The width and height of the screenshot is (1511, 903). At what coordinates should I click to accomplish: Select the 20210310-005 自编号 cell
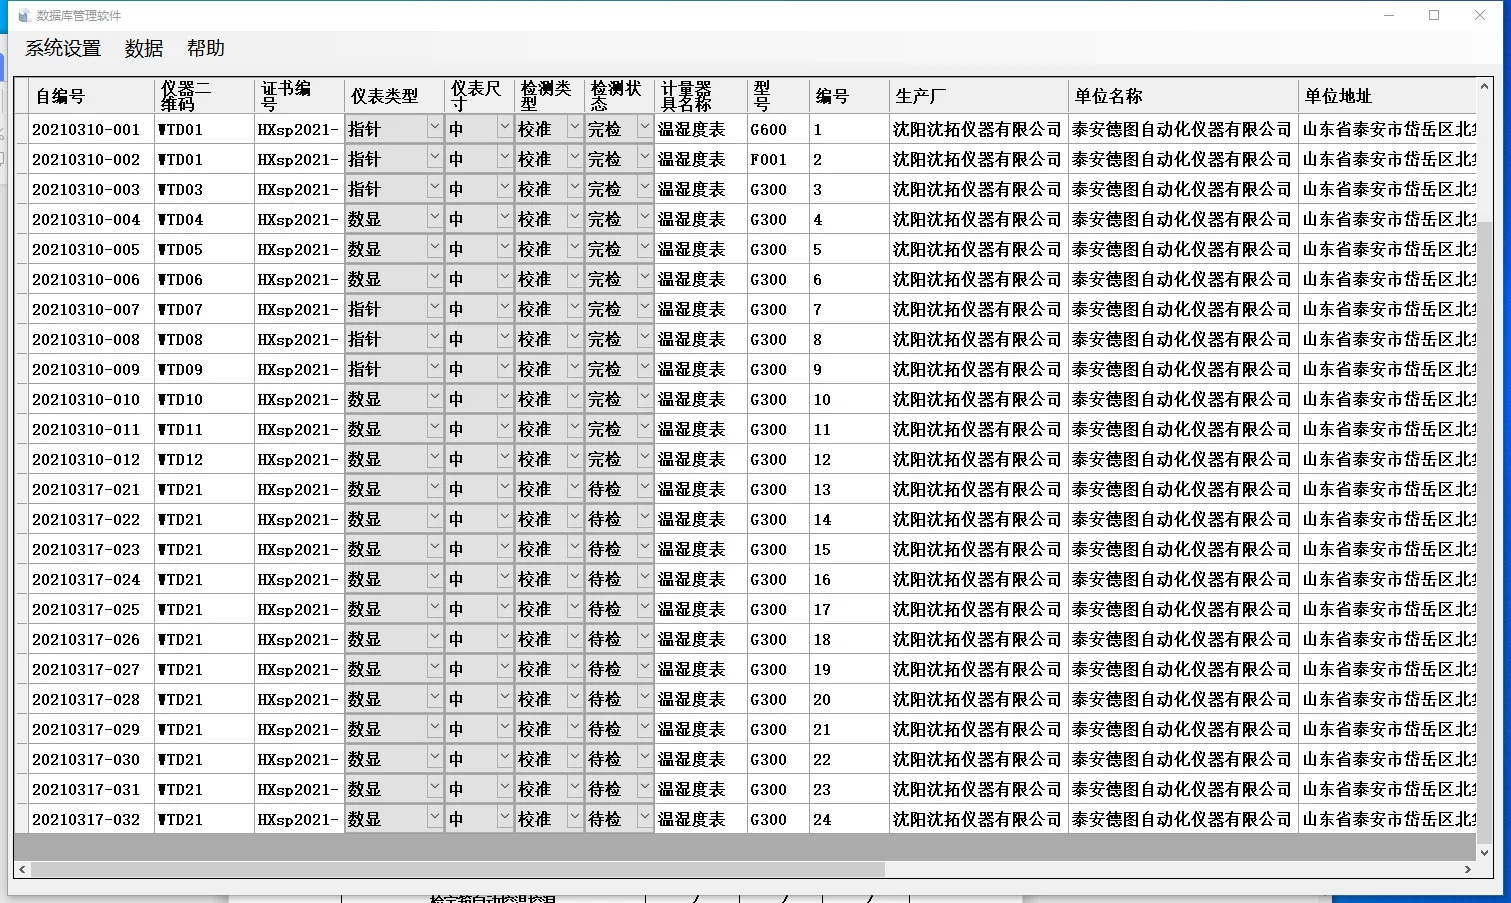pos(92,249)
